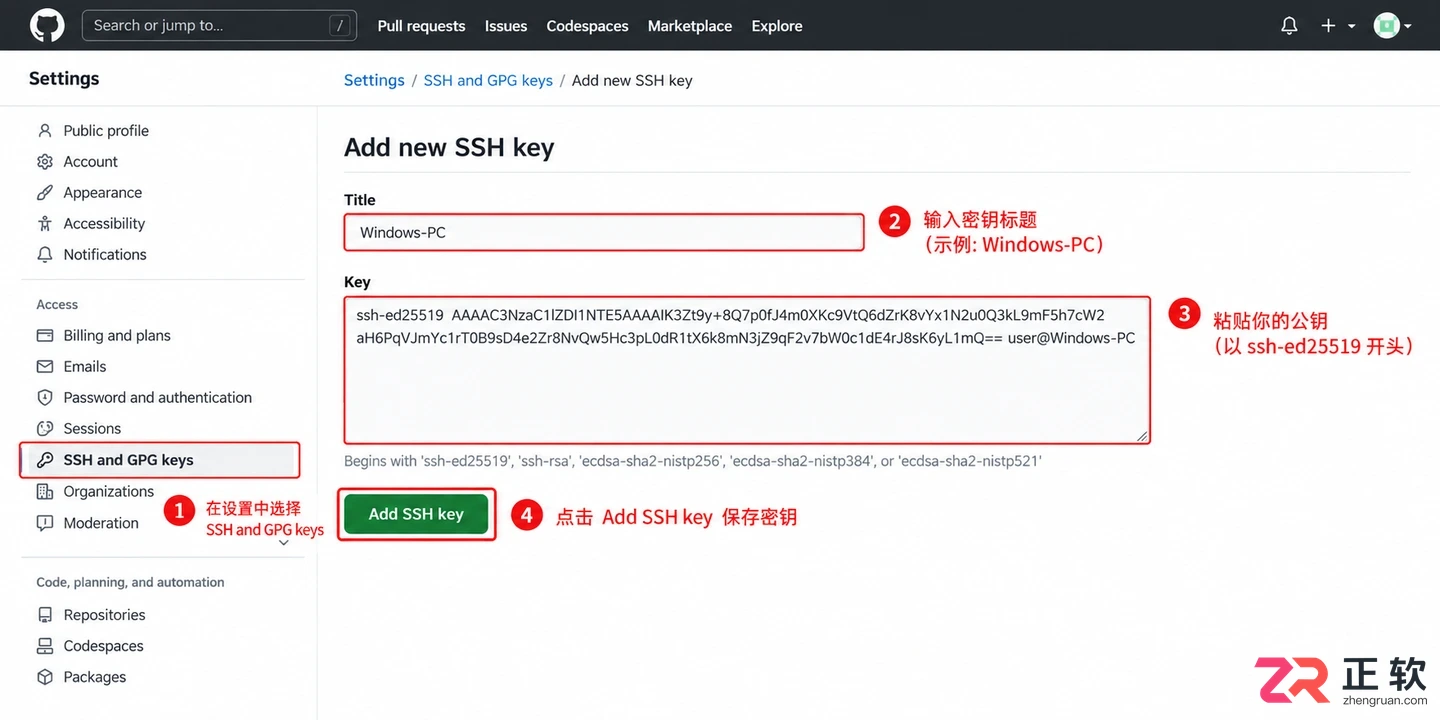Click the Codespaces icon in sidebar
Image resolution: width=1440 pixels, height=720 pixels.
(x=44, y=646)
